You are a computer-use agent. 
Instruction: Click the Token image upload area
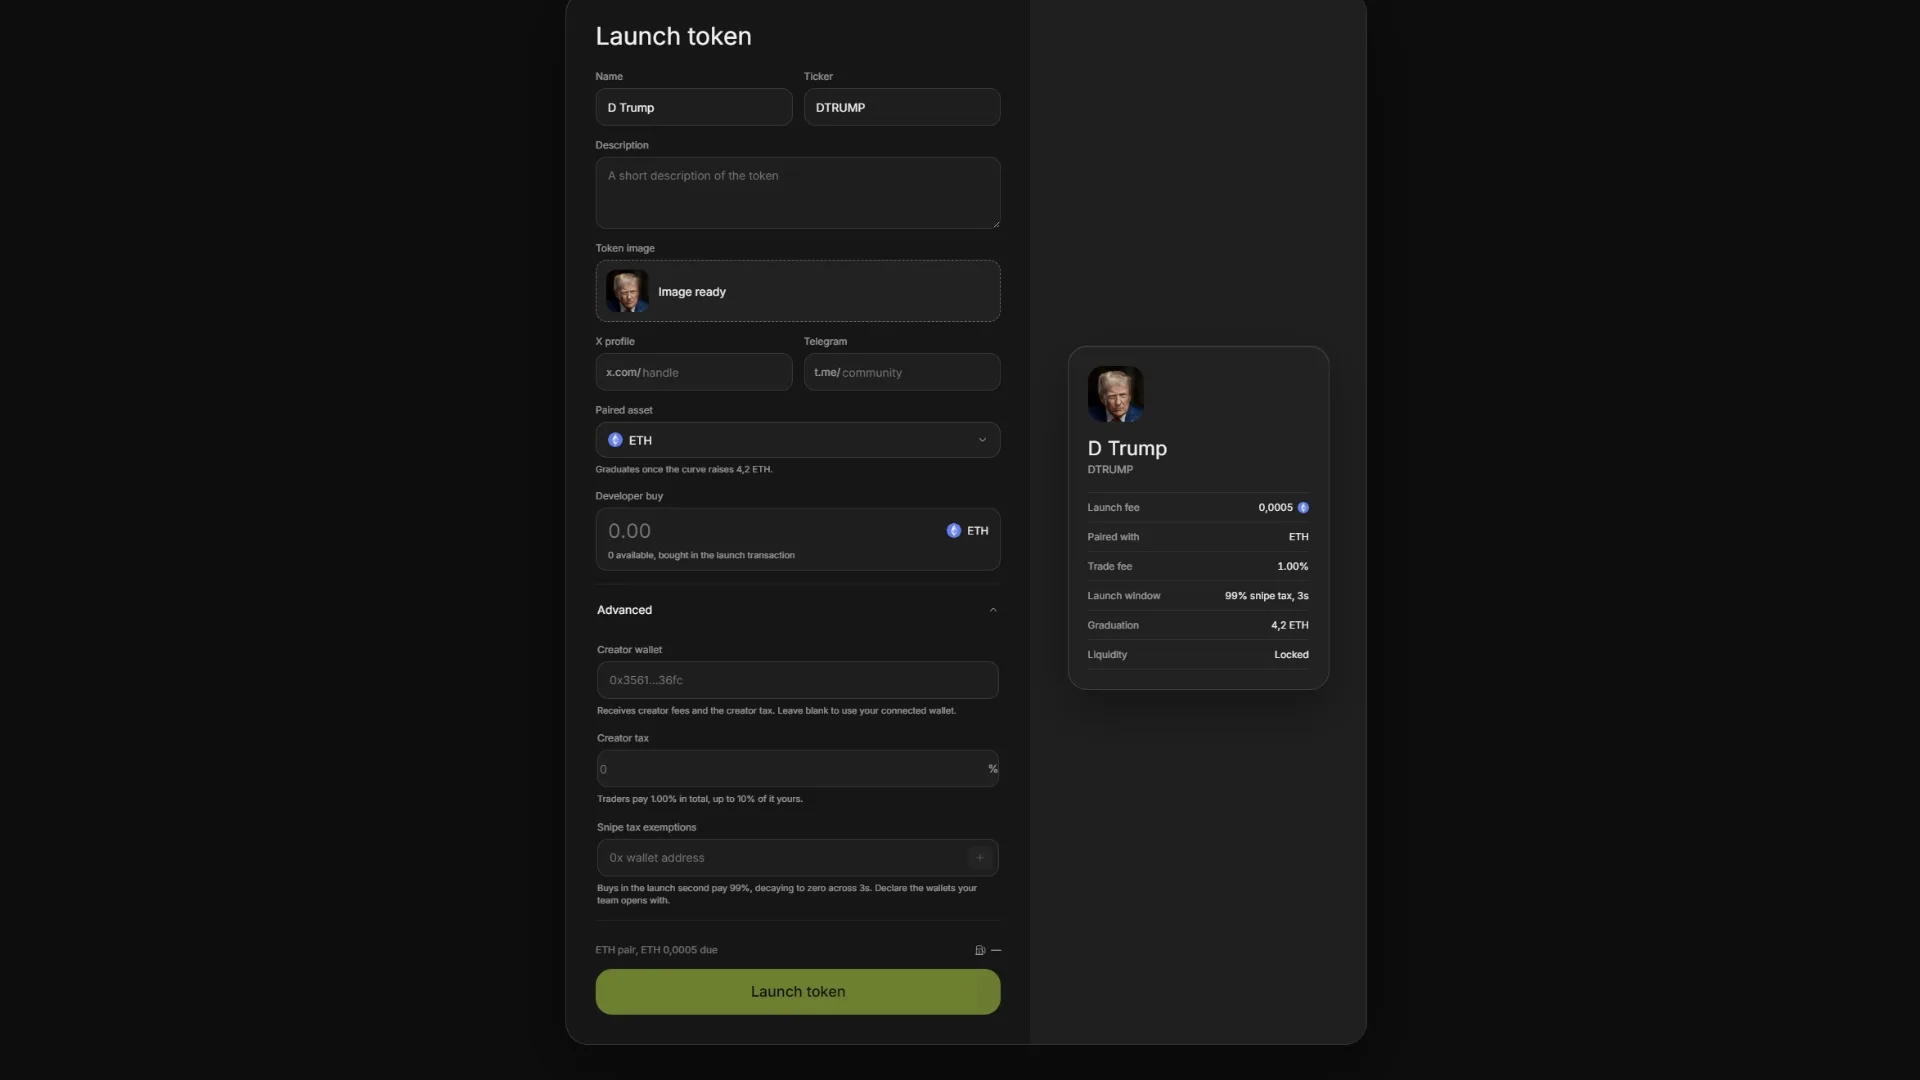click(x=798, y=291)
